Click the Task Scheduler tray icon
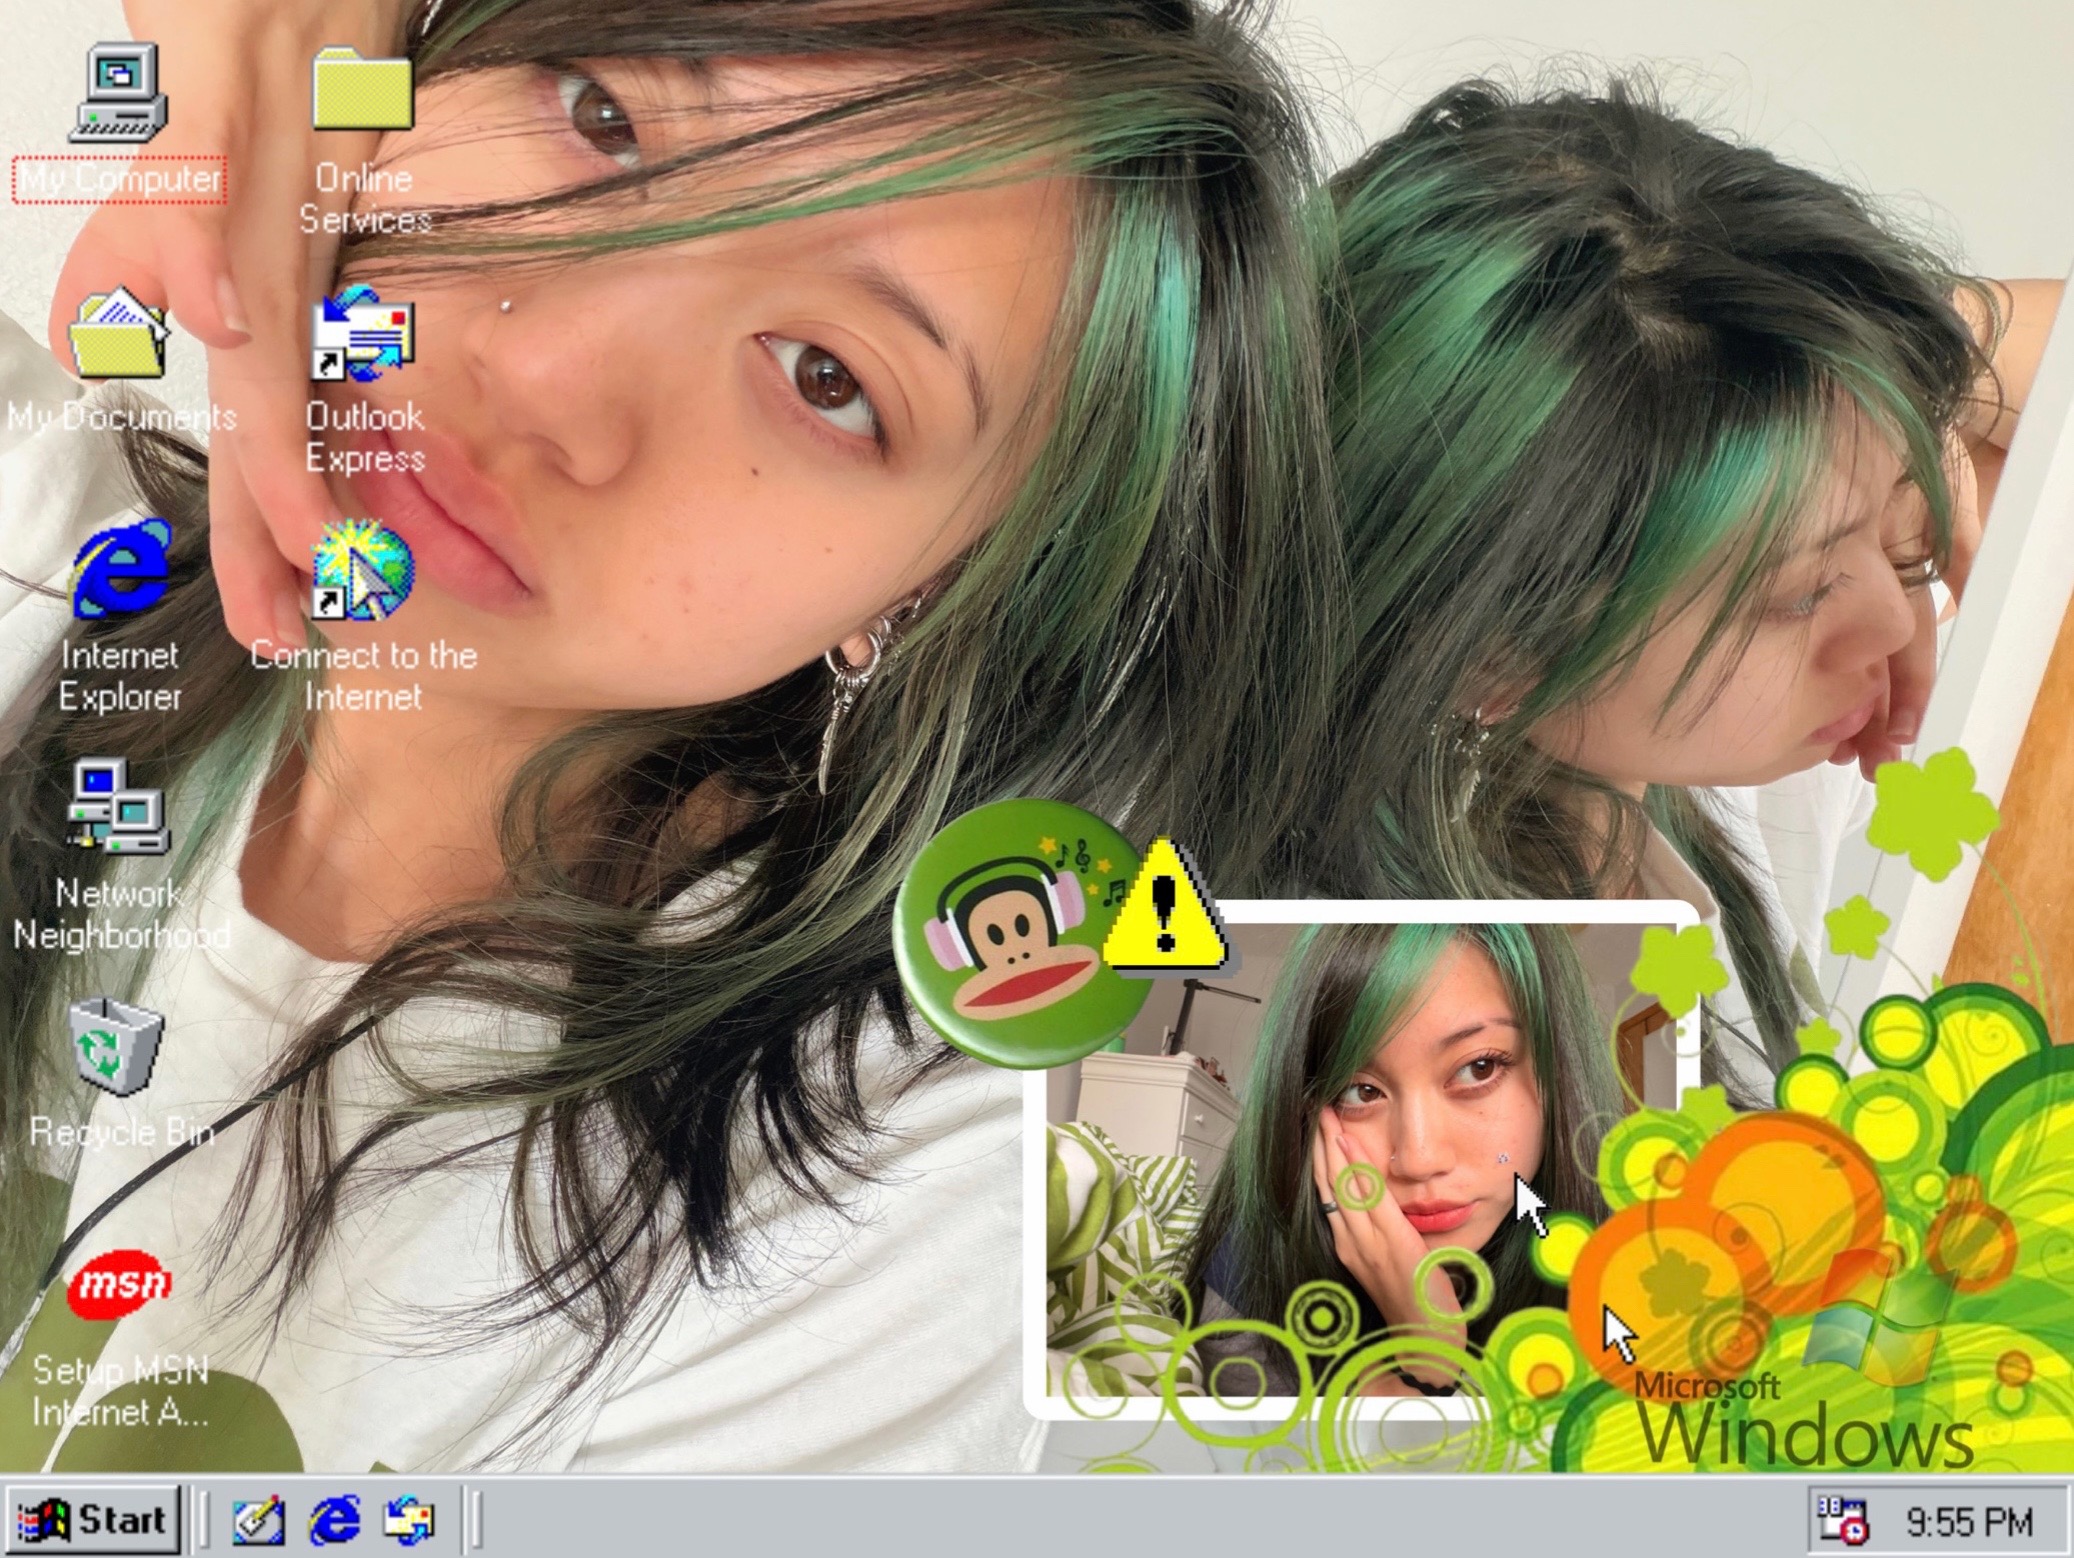Image resolution: width=2074 pixels, height=1558 pixels. click(x=1842, y=1520)
